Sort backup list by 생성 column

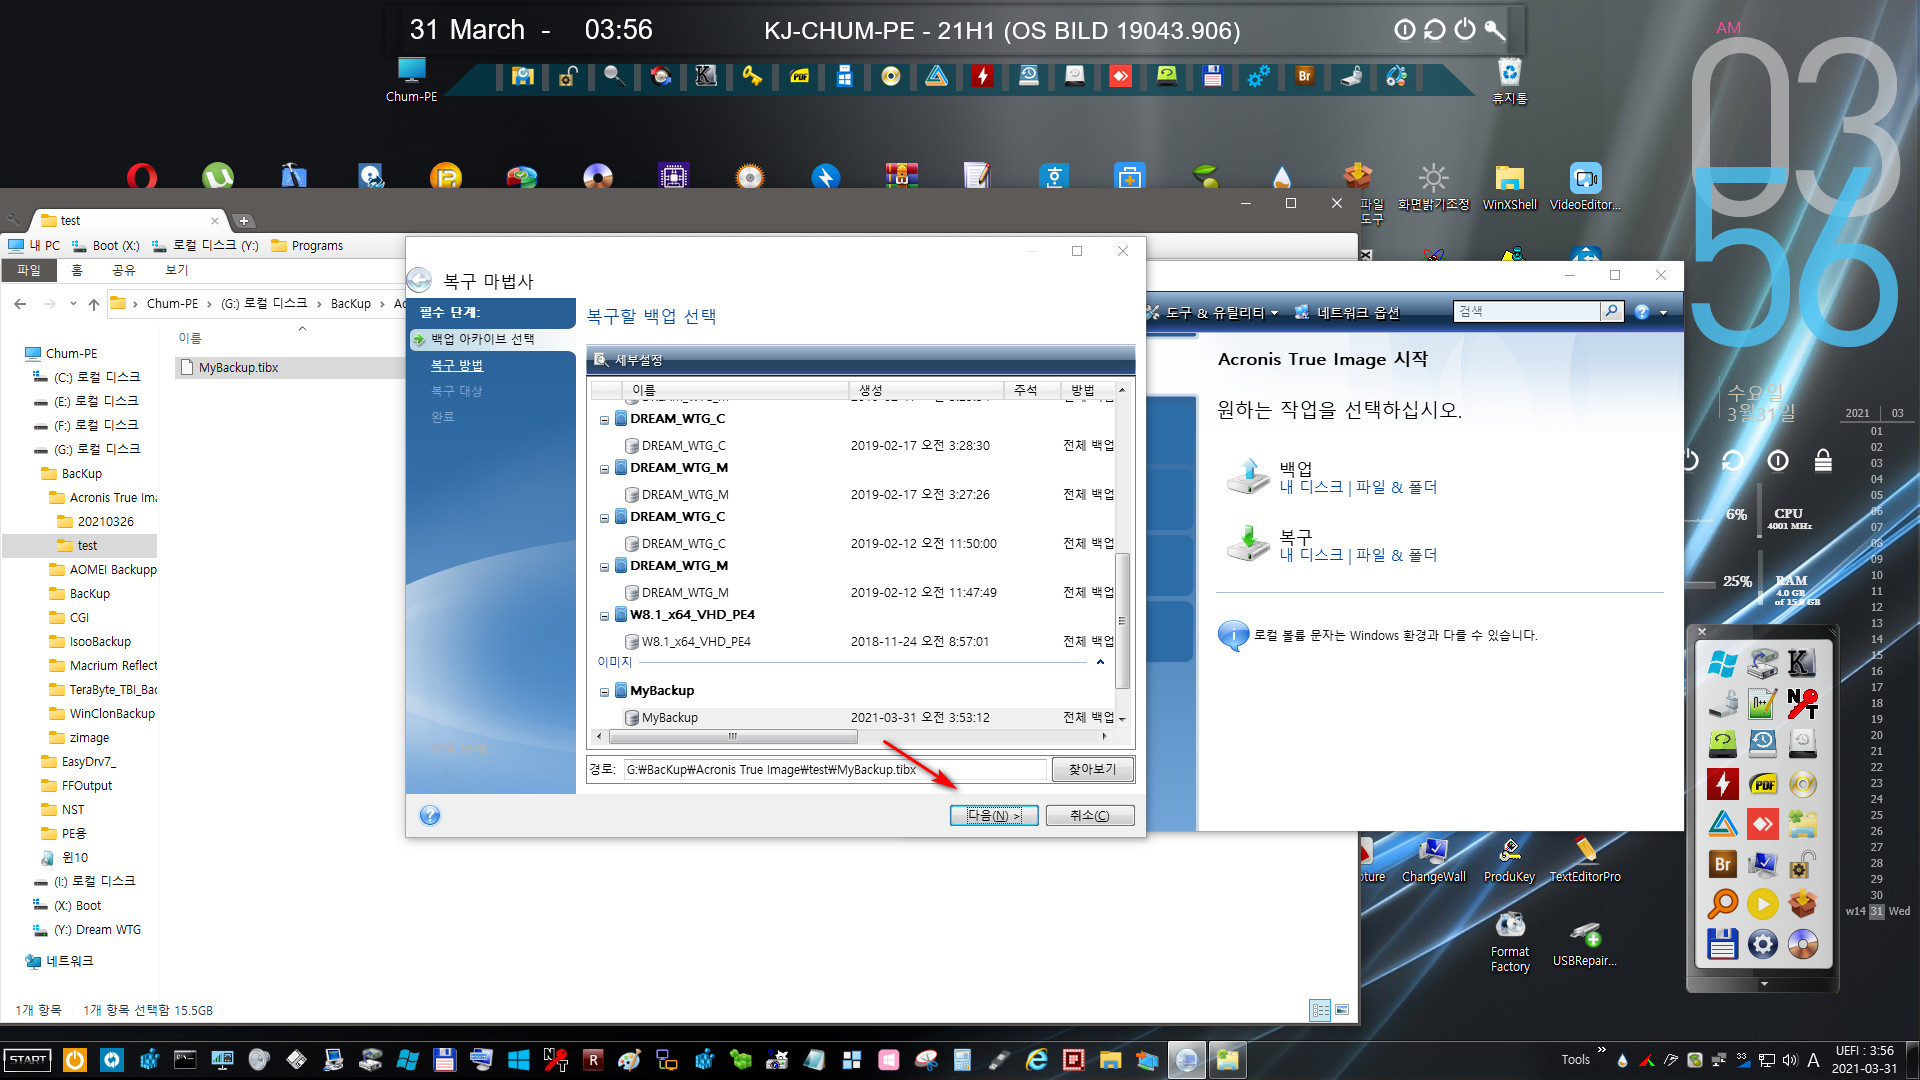[926, 390]
